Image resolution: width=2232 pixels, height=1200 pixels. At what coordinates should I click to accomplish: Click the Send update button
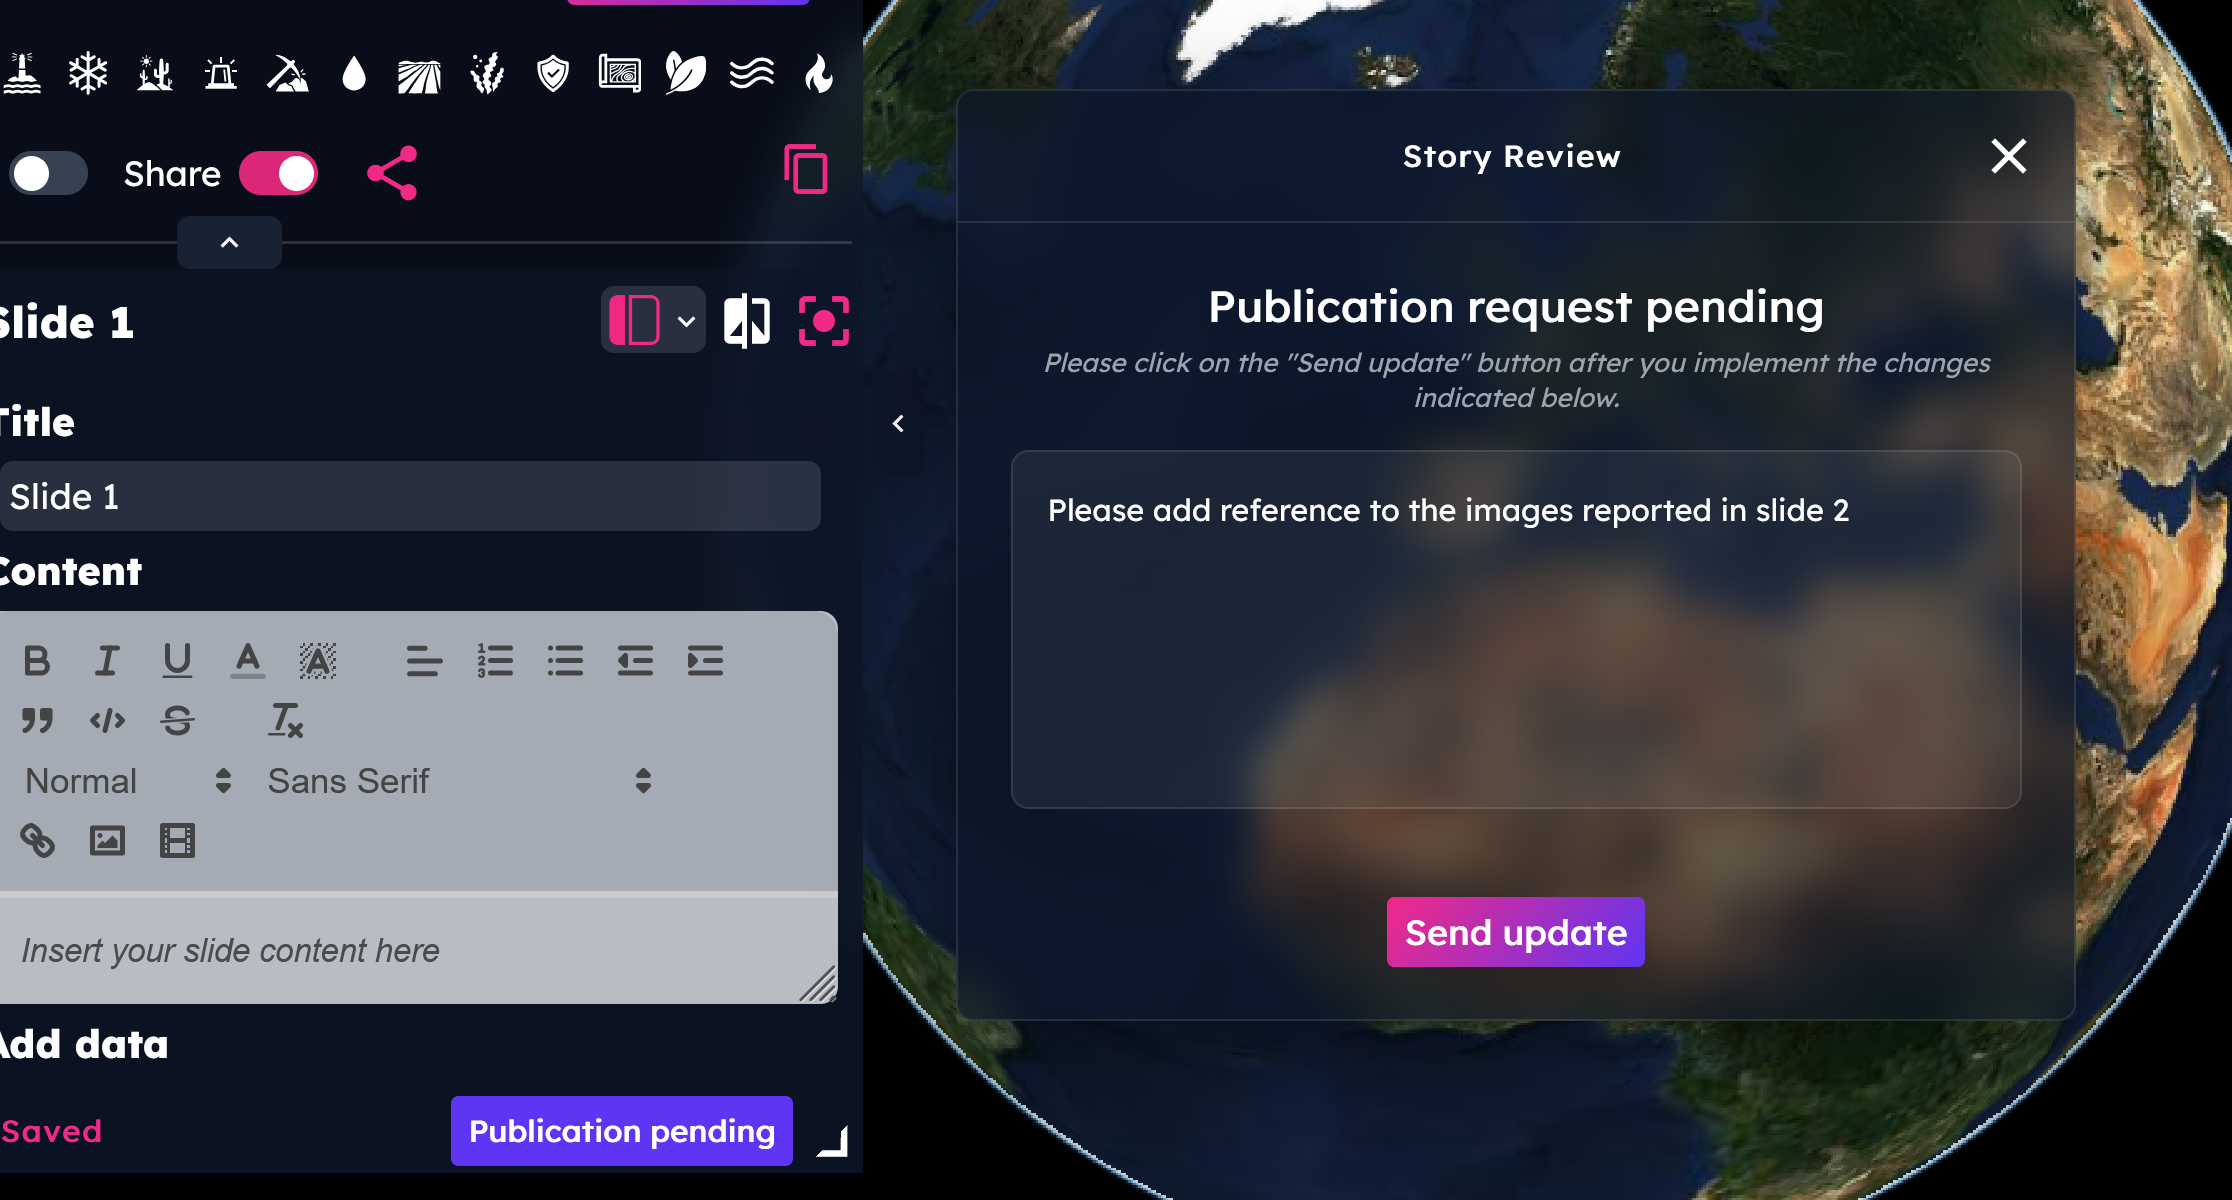[1515, 932]
